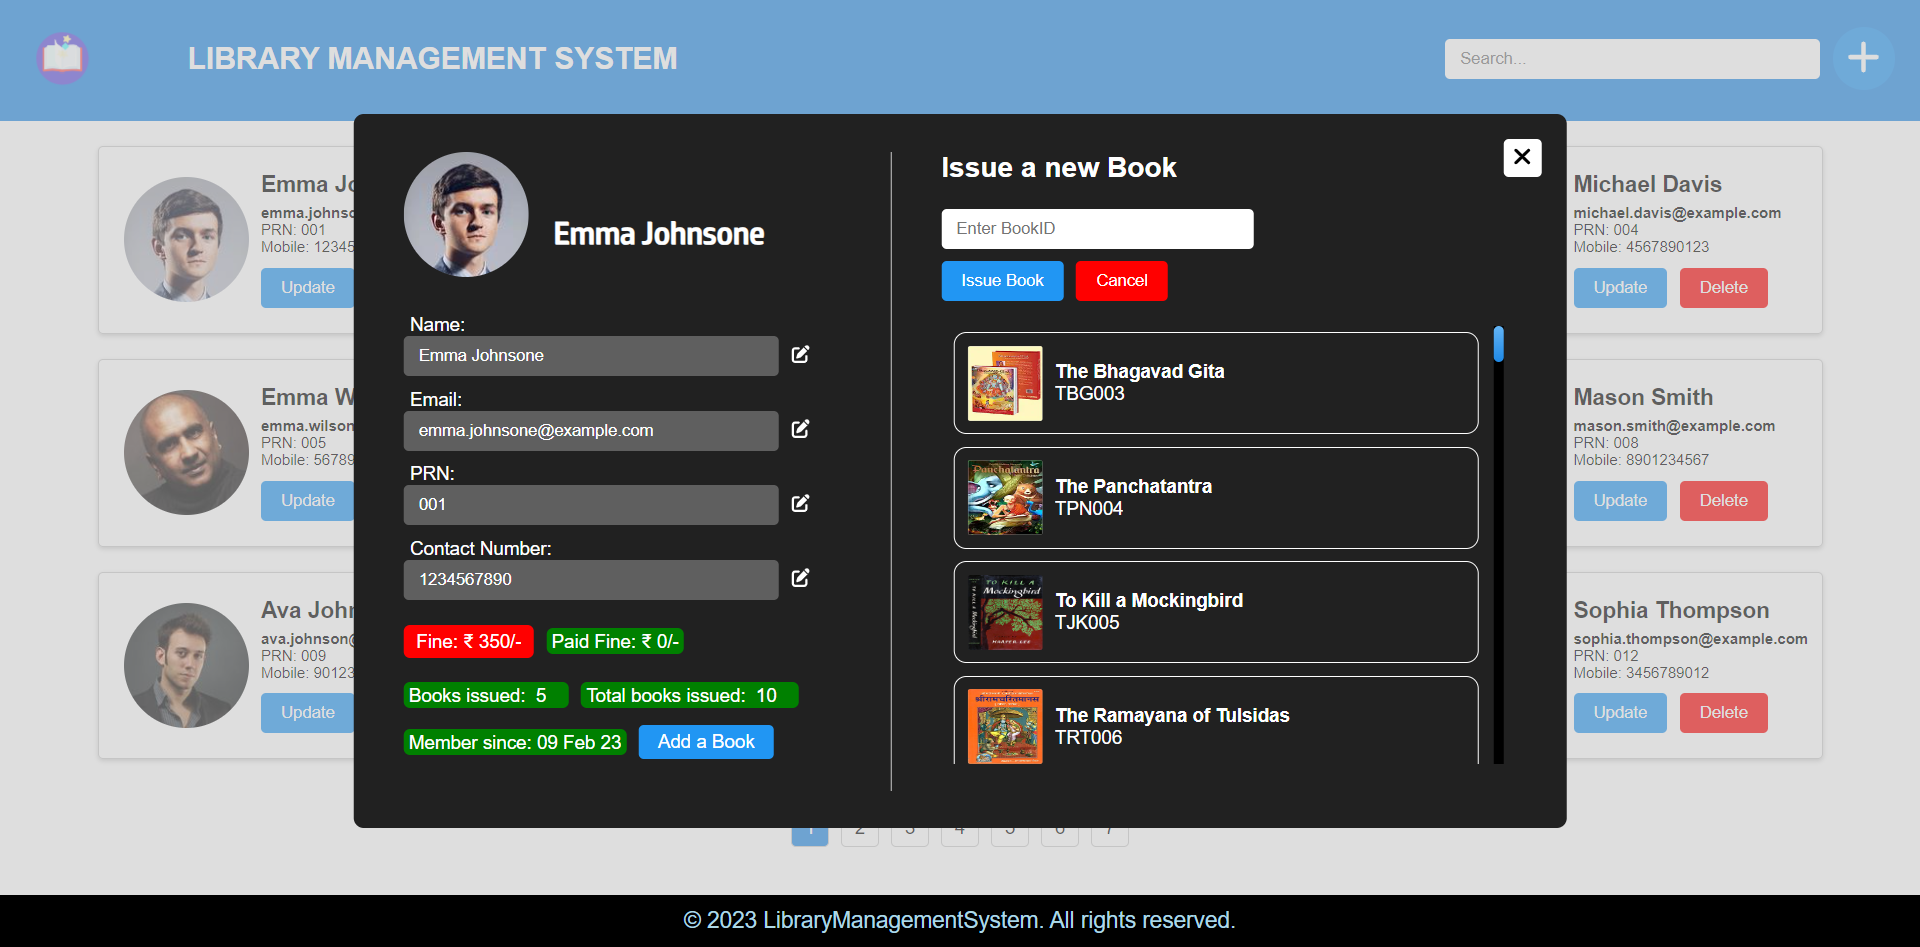Type in the Enter BookID field
The height and width of the screenshot is (947, 1920).
click(1096, 229)
